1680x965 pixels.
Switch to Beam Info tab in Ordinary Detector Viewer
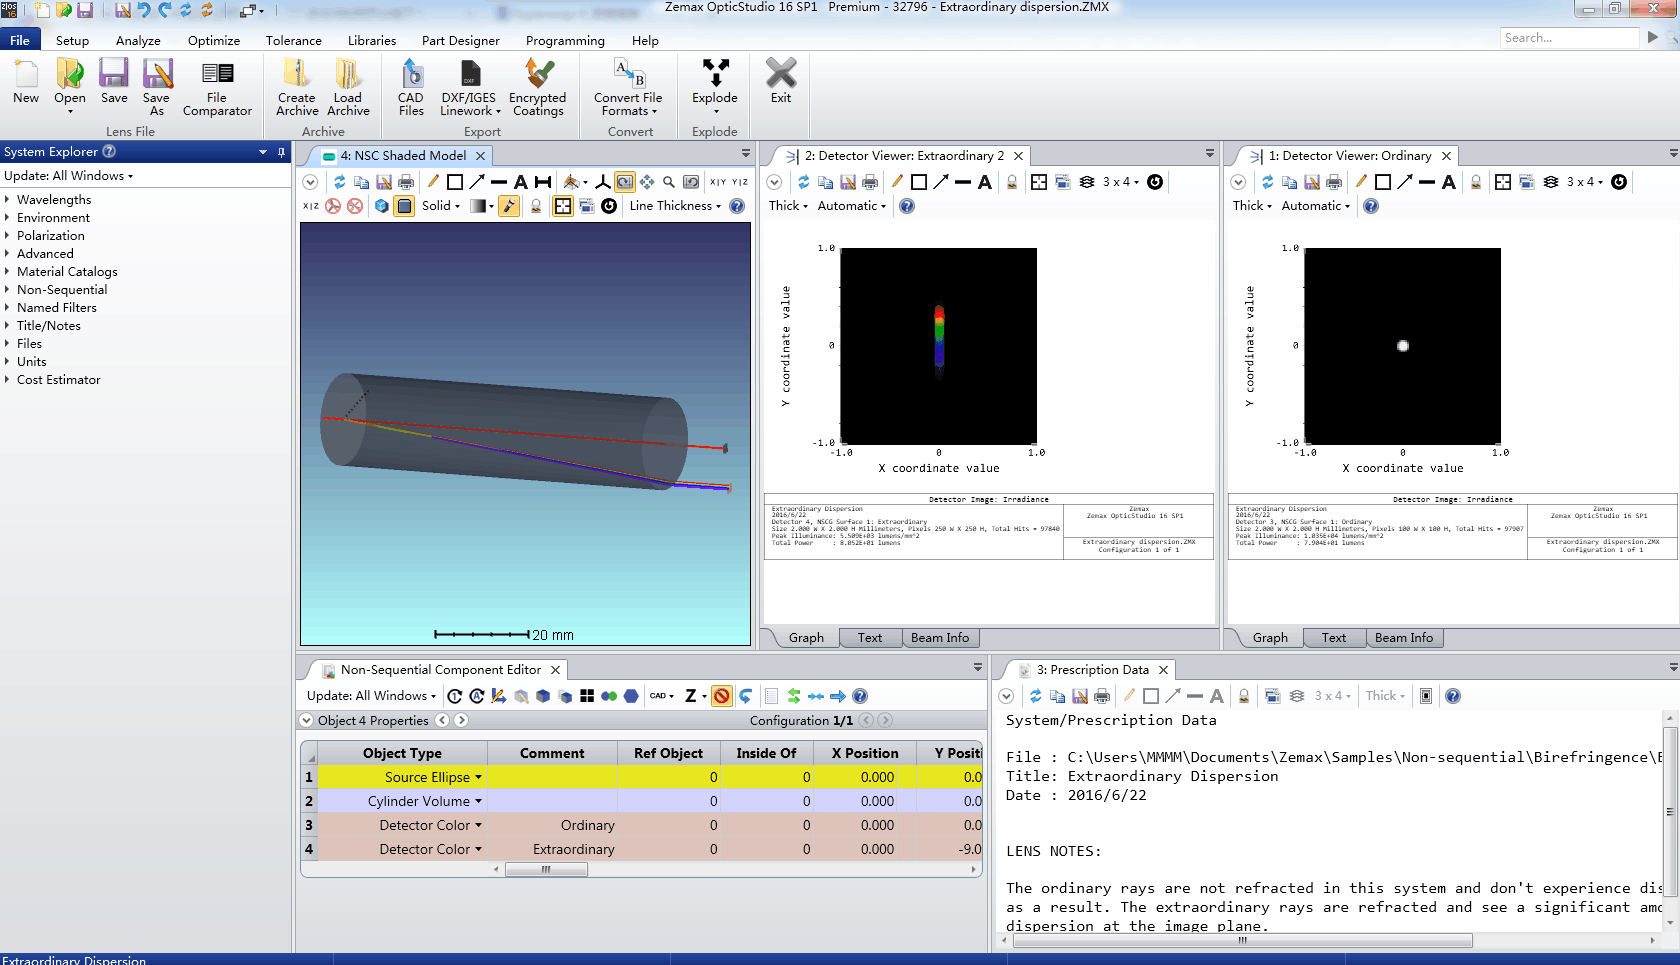pos(1404,638)
